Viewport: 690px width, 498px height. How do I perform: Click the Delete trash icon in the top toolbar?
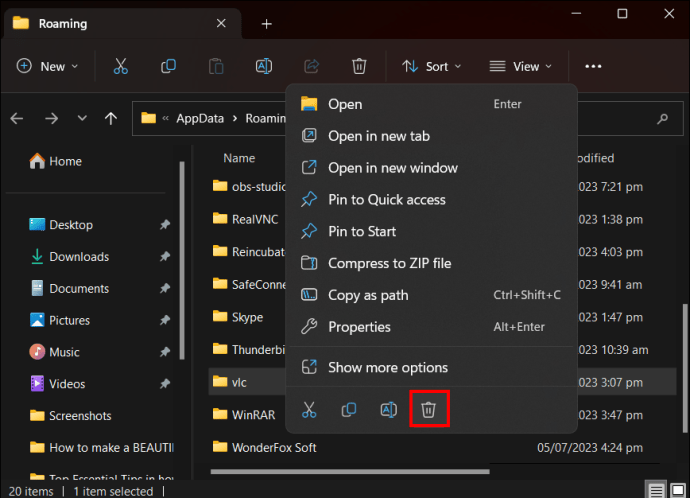pos(359,66)
